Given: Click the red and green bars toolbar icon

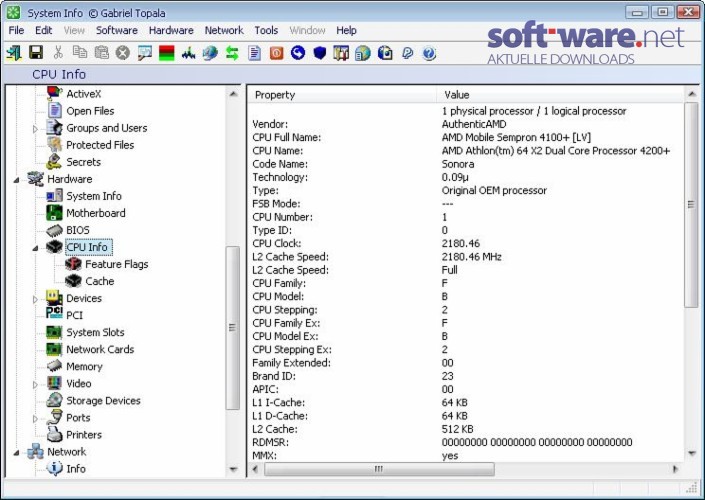Looking at the screenshot, I should click(x=166, y=53).
